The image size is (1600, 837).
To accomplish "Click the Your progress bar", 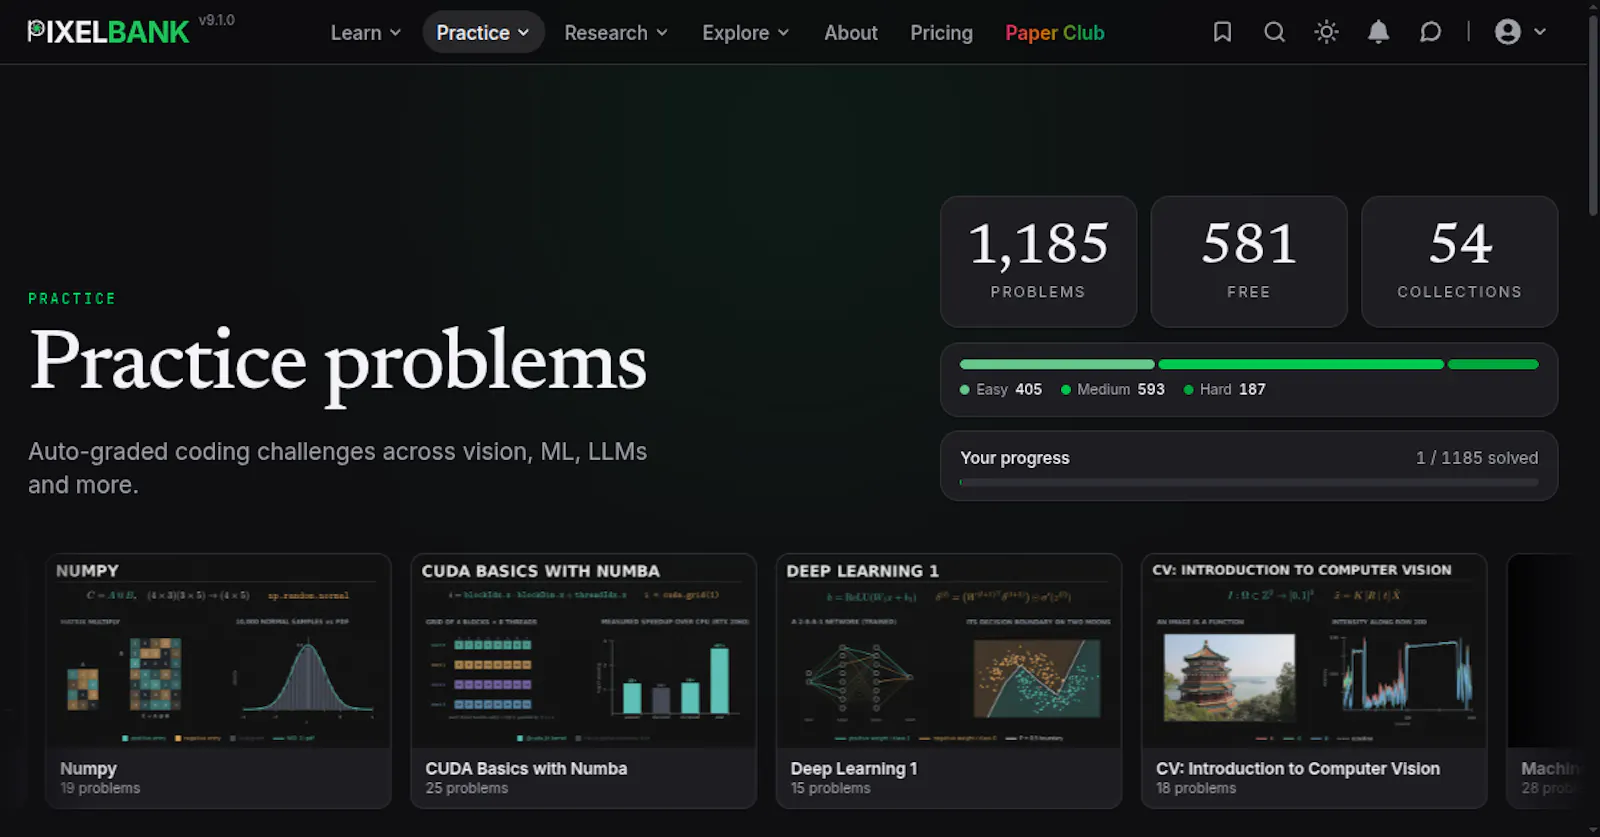I will click(1249, 482).
